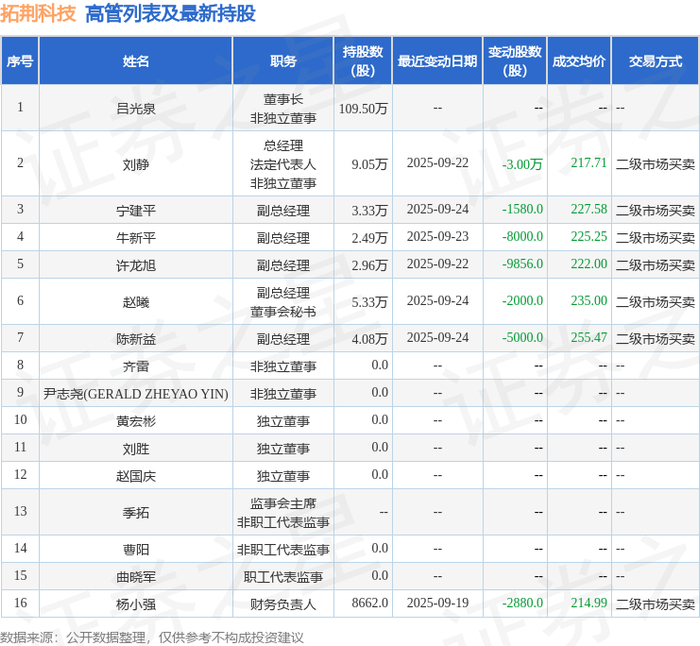
Task: Select the 交易方式 column header
Action: 655,61
